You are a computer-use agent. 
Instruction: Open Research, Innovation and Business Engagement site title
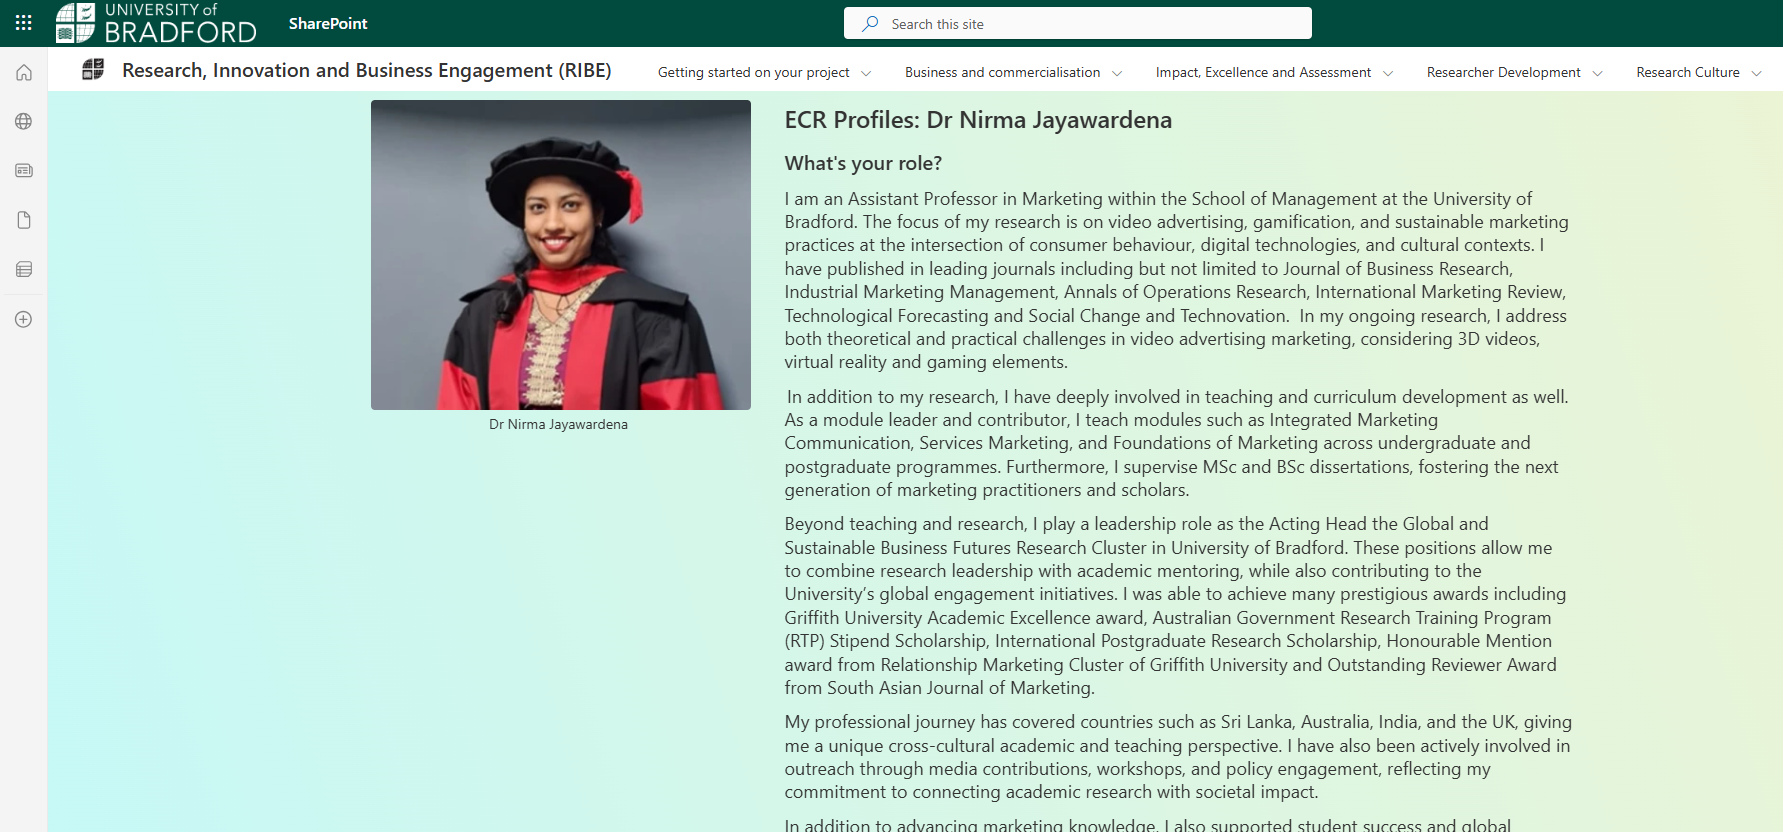coord(366,70)
